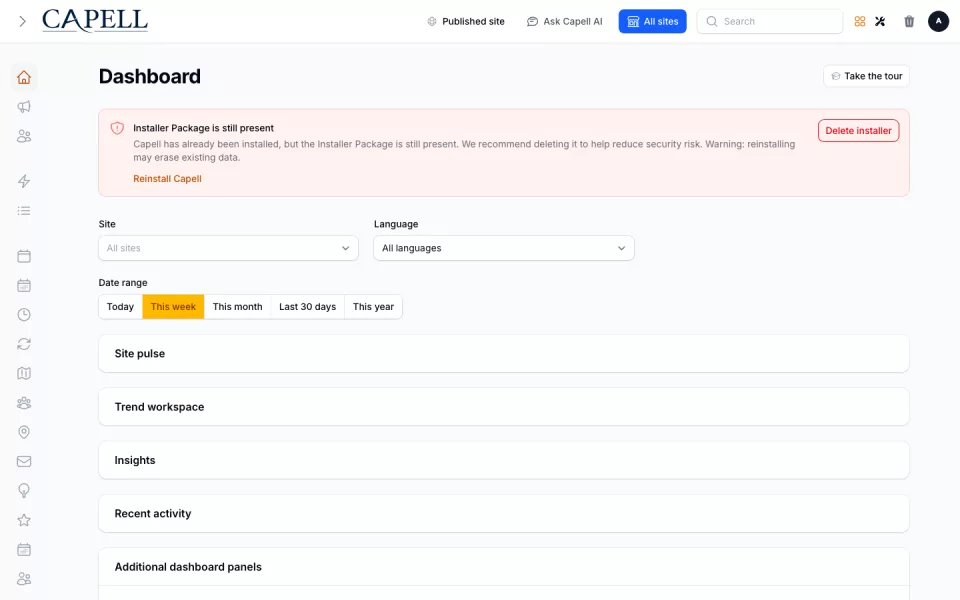Choose the Last 30 days range

pos(307,307)
